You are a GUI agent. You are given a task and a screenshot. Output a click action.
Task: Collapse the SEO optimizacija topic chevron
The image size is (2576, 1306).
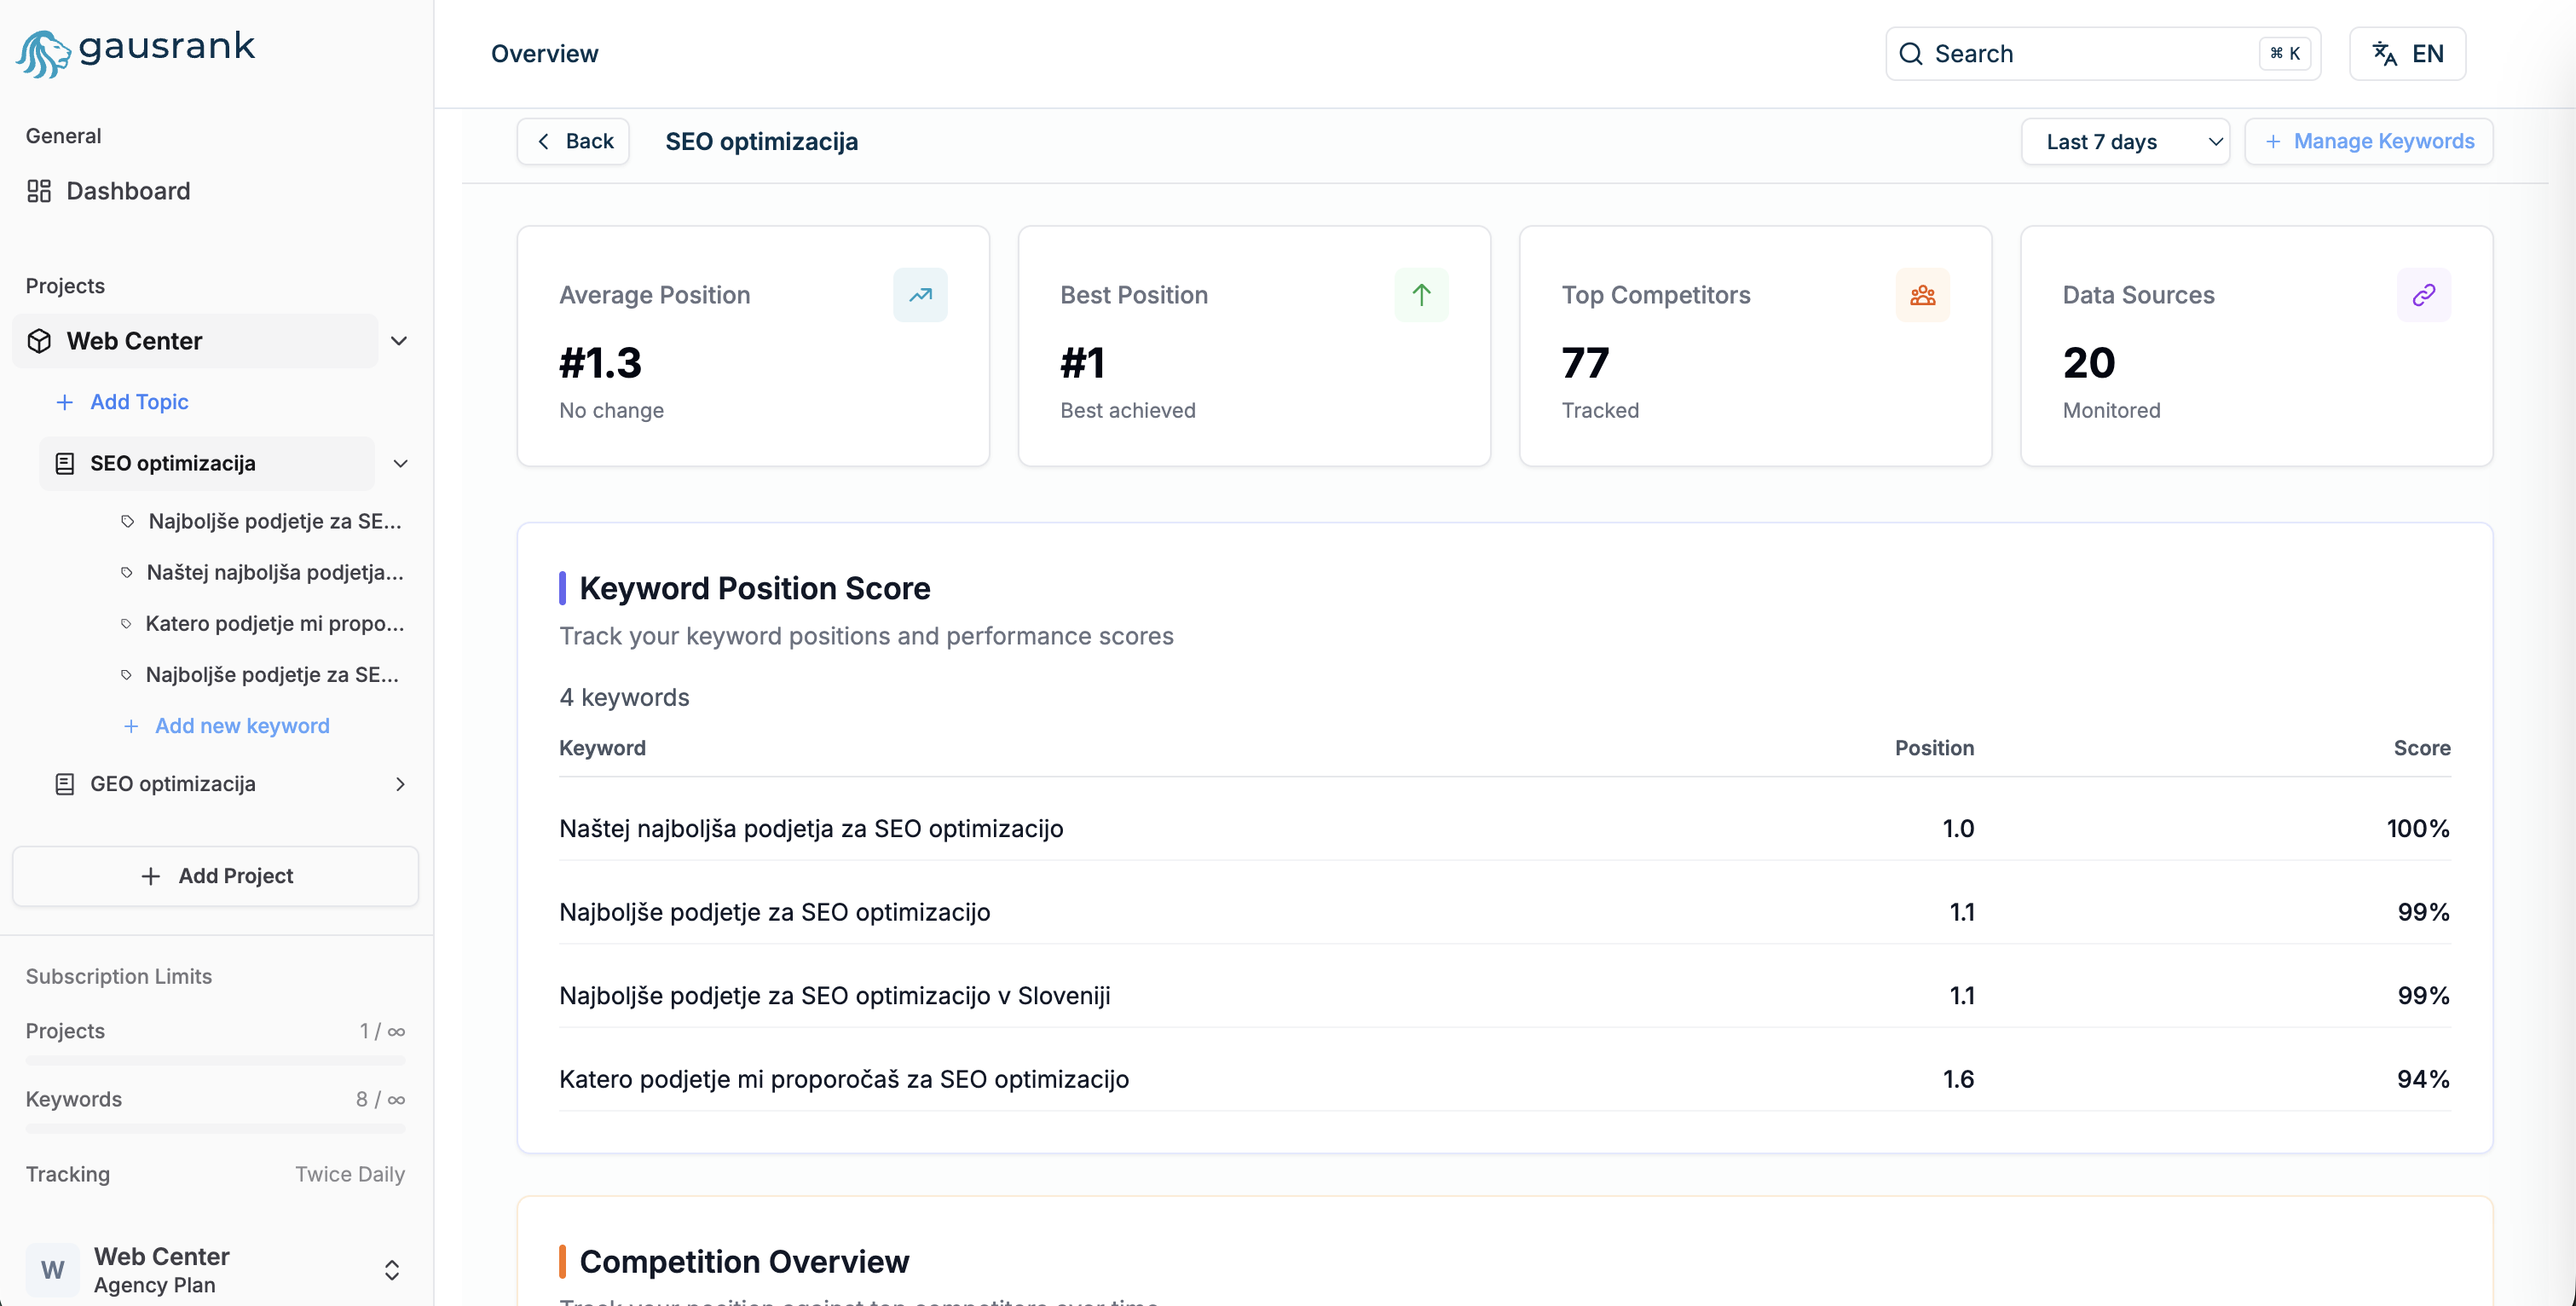400,463
